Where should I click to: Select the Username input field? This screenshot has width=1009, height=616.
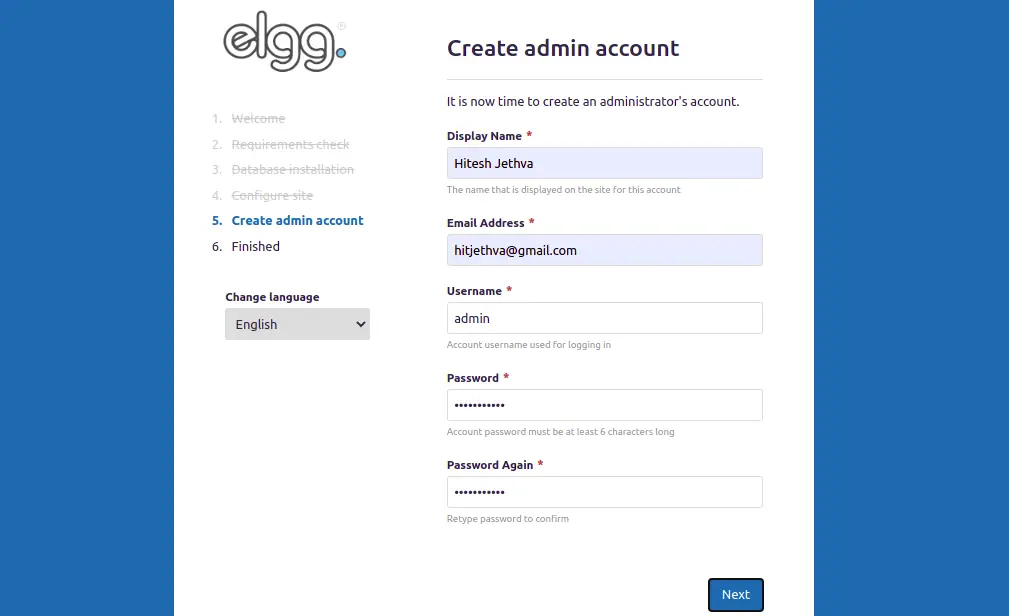[604, 318]
